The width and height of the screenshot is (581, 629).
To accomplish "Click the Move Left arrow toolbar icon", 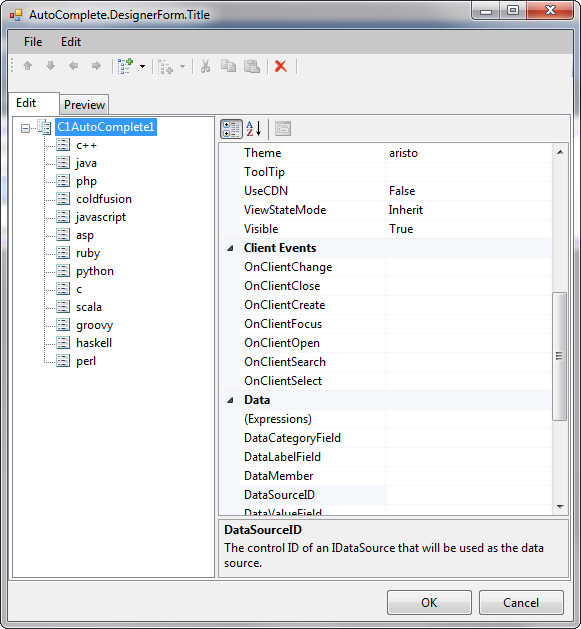I will pos(73,66).
